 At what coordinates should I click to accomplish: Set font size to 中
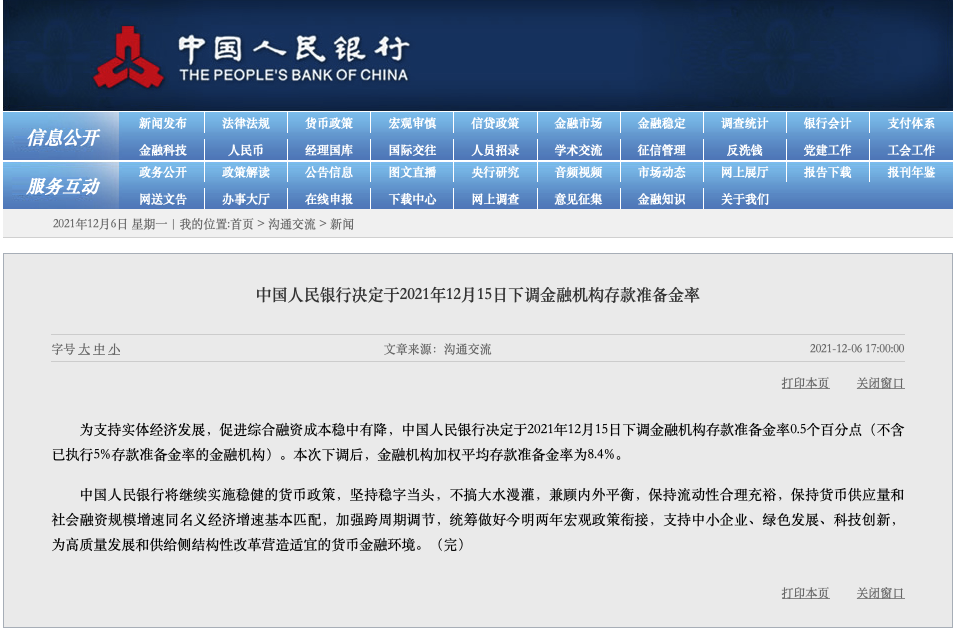[99, 349]
